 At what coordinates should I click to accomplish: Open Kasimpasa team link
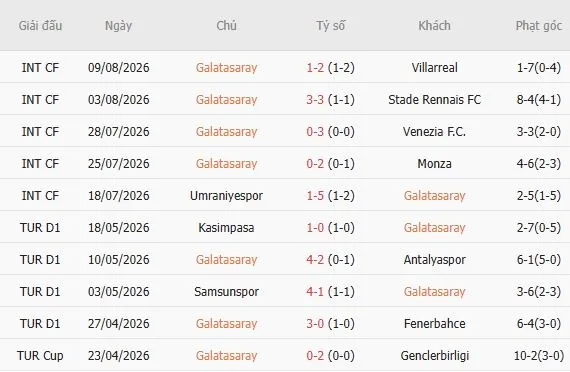pos(226,228)
